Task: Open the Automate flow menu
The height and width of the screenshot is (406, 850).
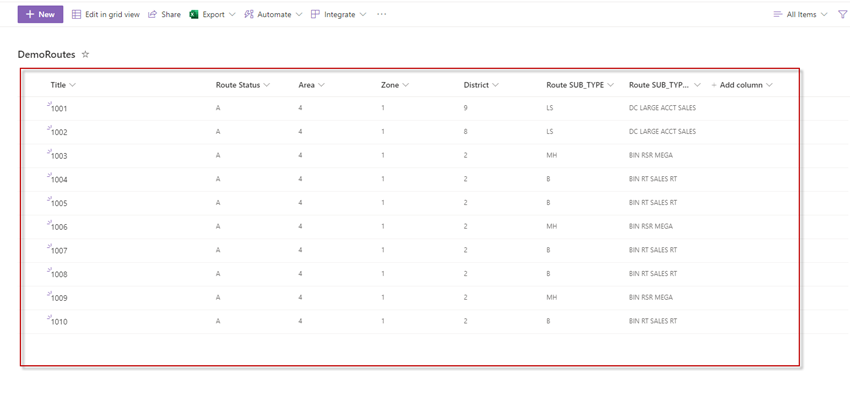Action: point(273,15)
